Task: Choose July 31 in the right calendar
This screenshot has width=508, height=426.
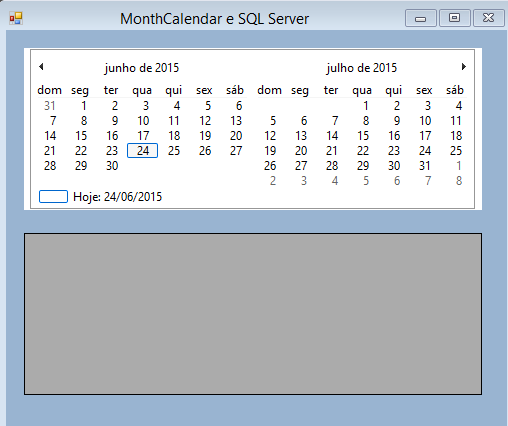Action: [x=425, y=166]
